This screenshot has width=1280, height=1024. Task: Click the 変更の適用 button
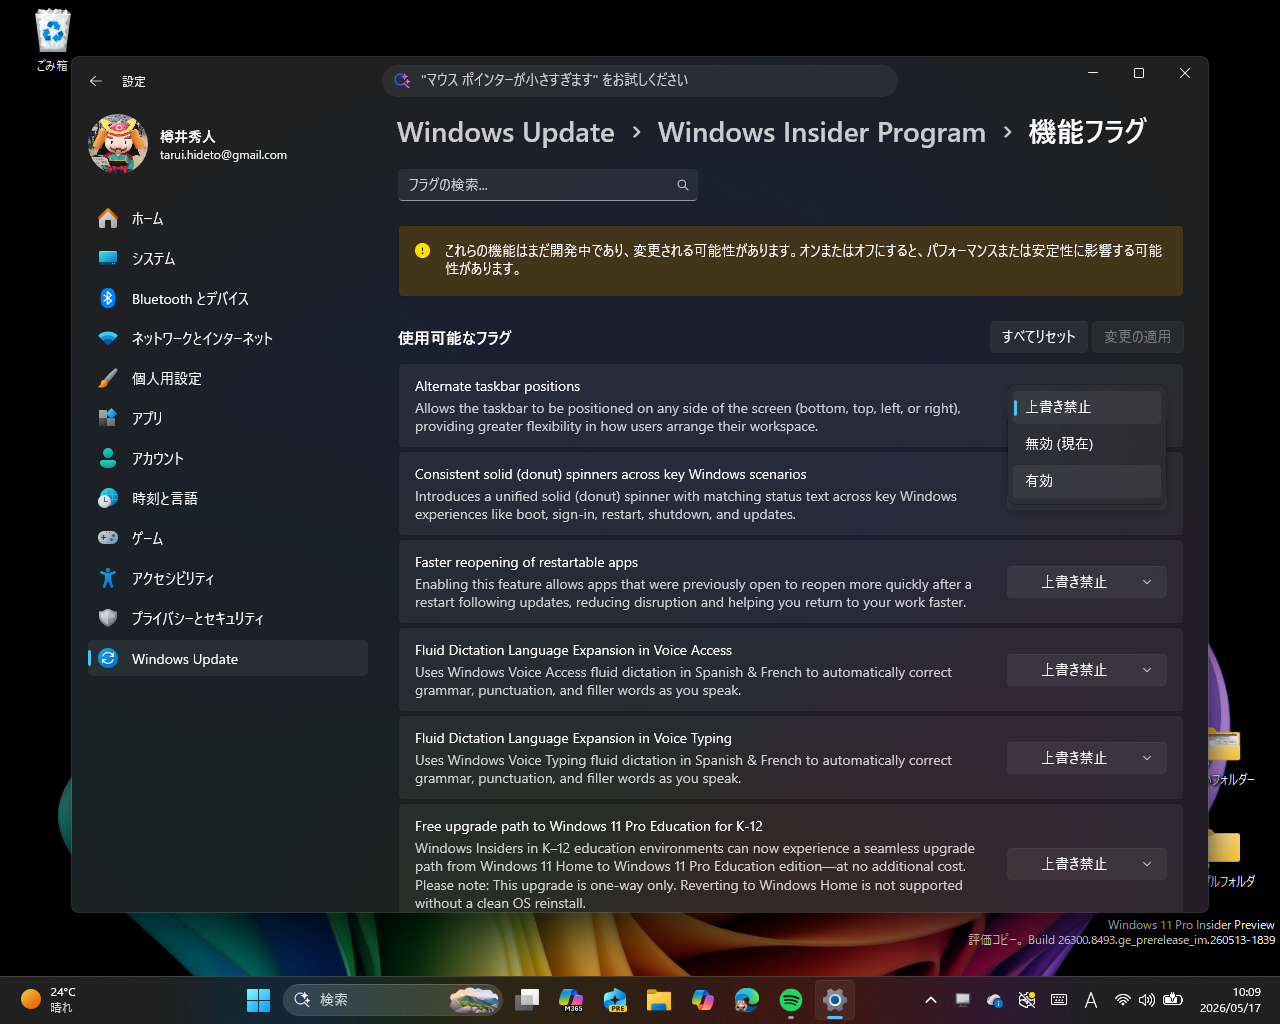pos(1138,337)
